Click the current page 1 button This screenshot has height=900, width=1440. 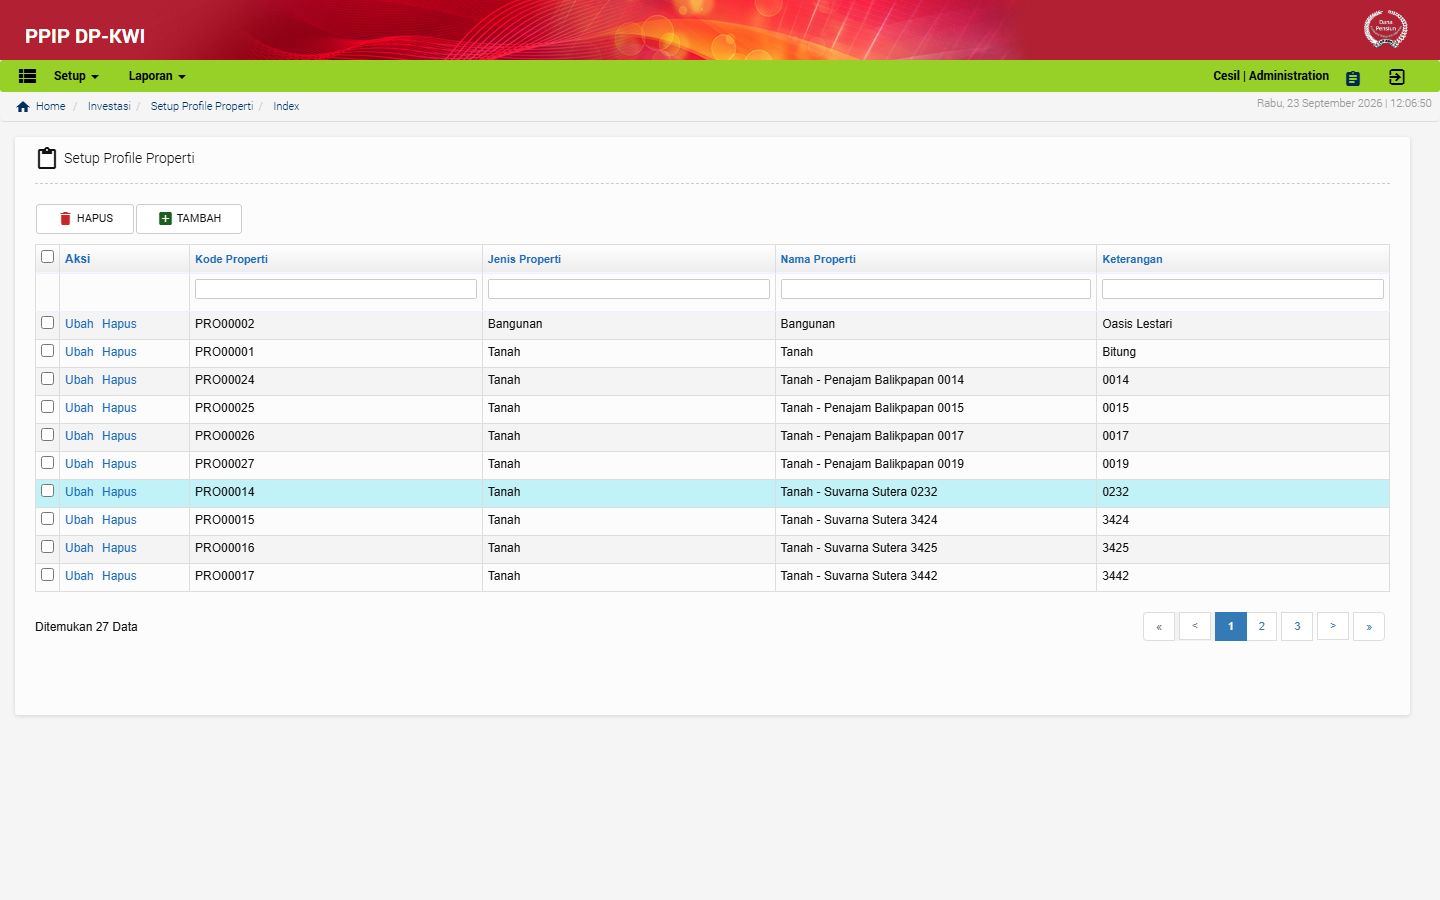[x=1231, y=626]
